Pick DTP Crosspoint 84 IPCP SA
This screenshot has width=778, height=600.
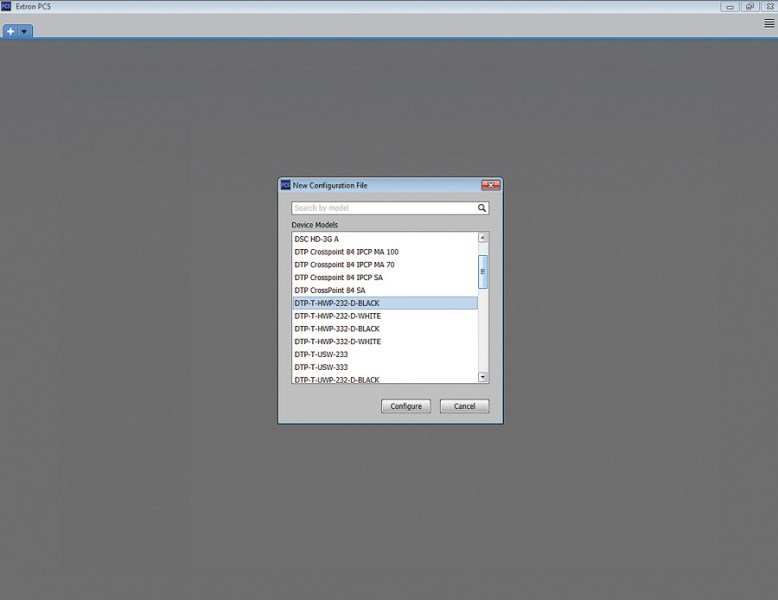pyautogui.click(x=385, y=277)
